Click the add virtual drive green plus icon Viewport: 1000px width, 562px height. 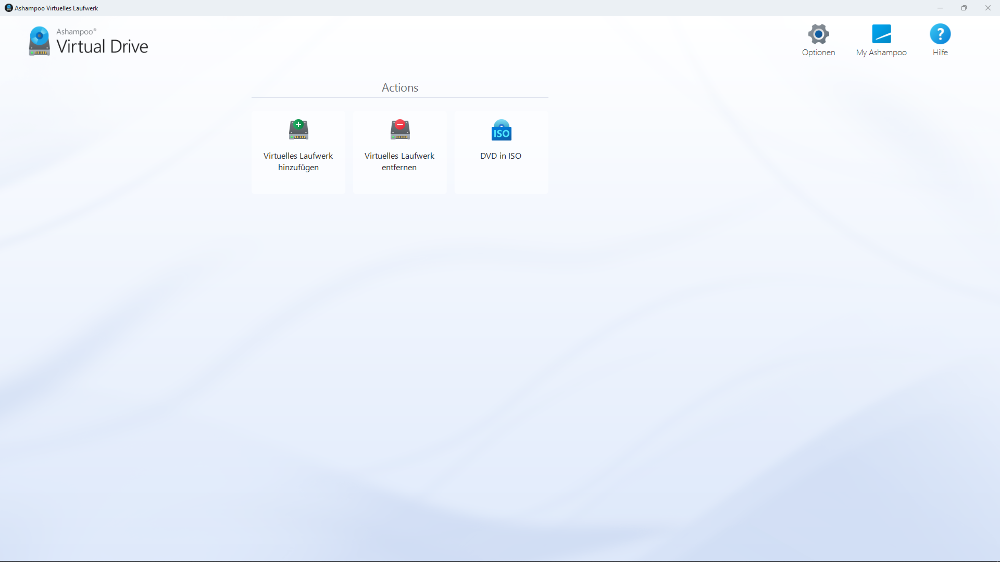click(298, 129)
